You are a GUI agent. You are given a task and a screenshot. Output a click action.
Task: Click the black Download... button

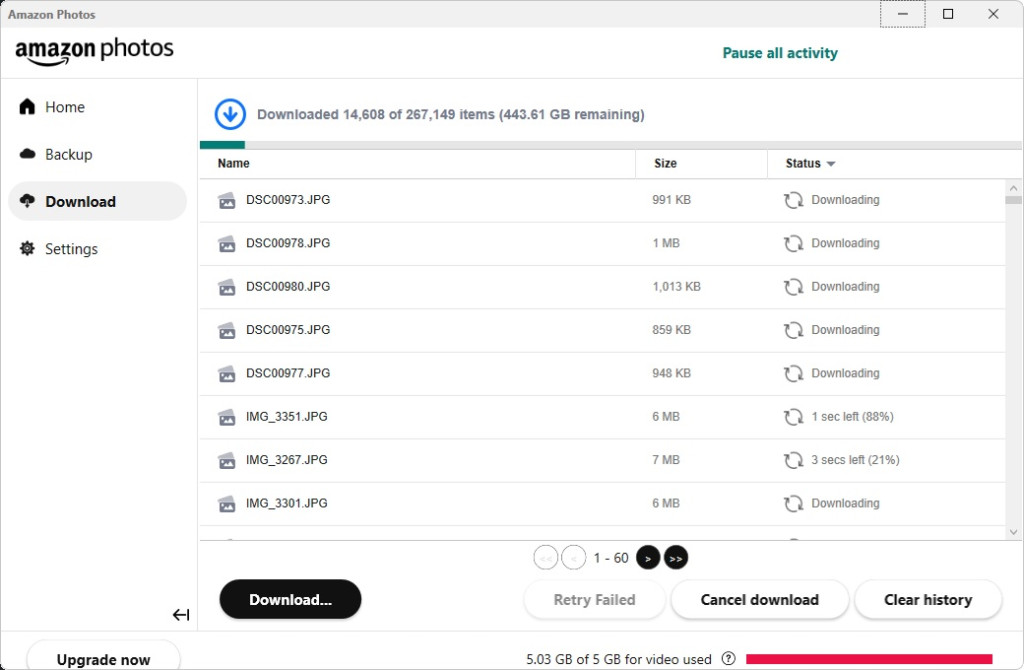click(x=290, y=599)
